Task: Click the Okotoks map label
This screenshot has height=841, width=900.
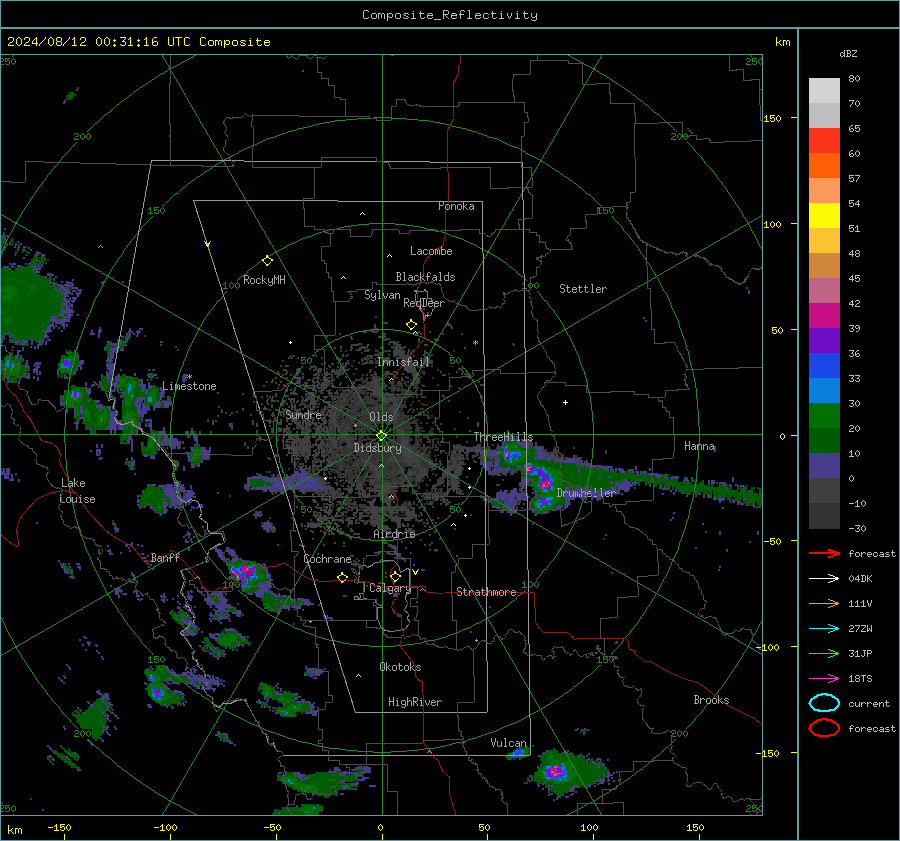Action: click(400, 667)
